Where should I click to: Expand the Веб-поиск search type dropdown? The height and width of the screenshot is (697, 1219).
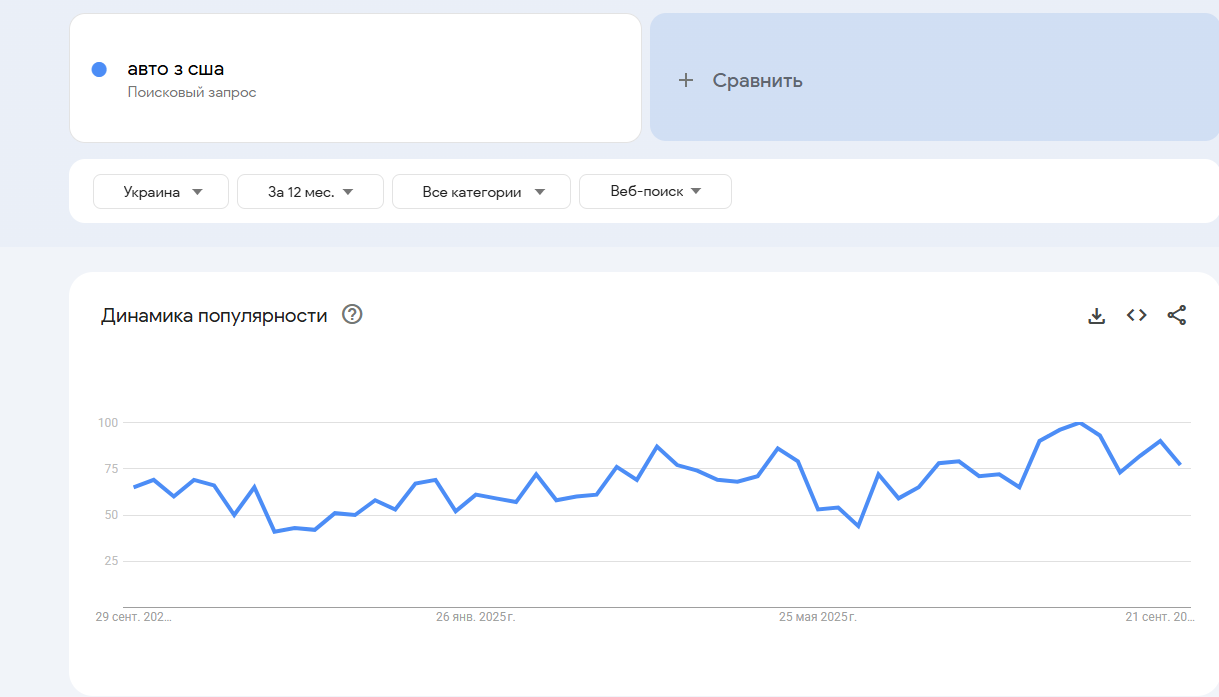click(655, 192)
